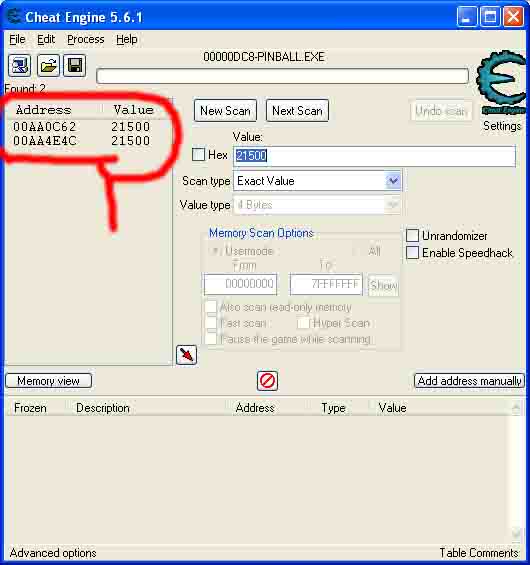Click the scan progress bar
Viewport: 530px width, 565px height.
coord(282,76)
